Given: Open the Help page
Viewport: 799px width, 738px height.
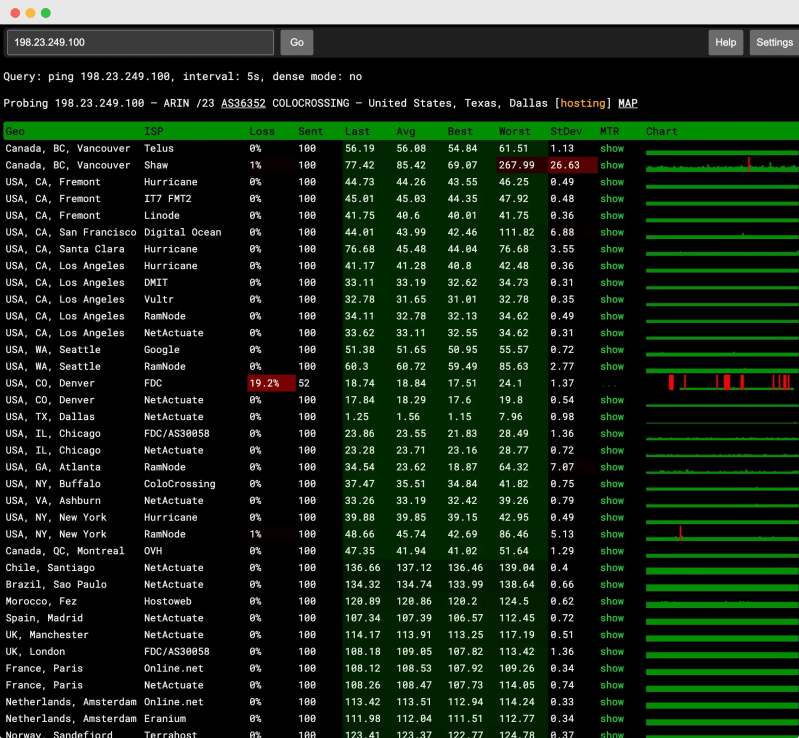Looking at the screenshot, I should click(x=725, y=42).
